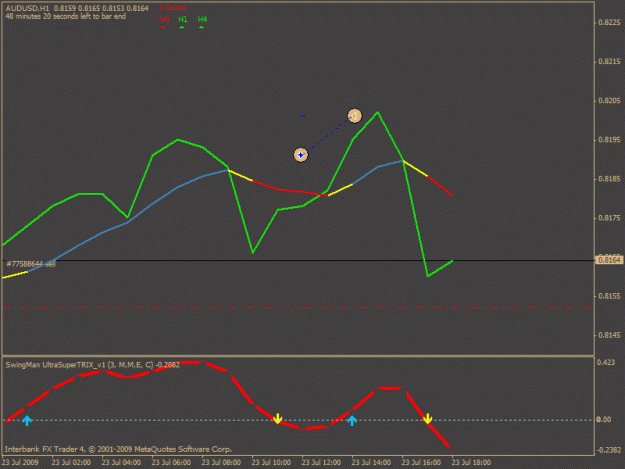Click the cyan up arrow near 14:00

(352, 420)
